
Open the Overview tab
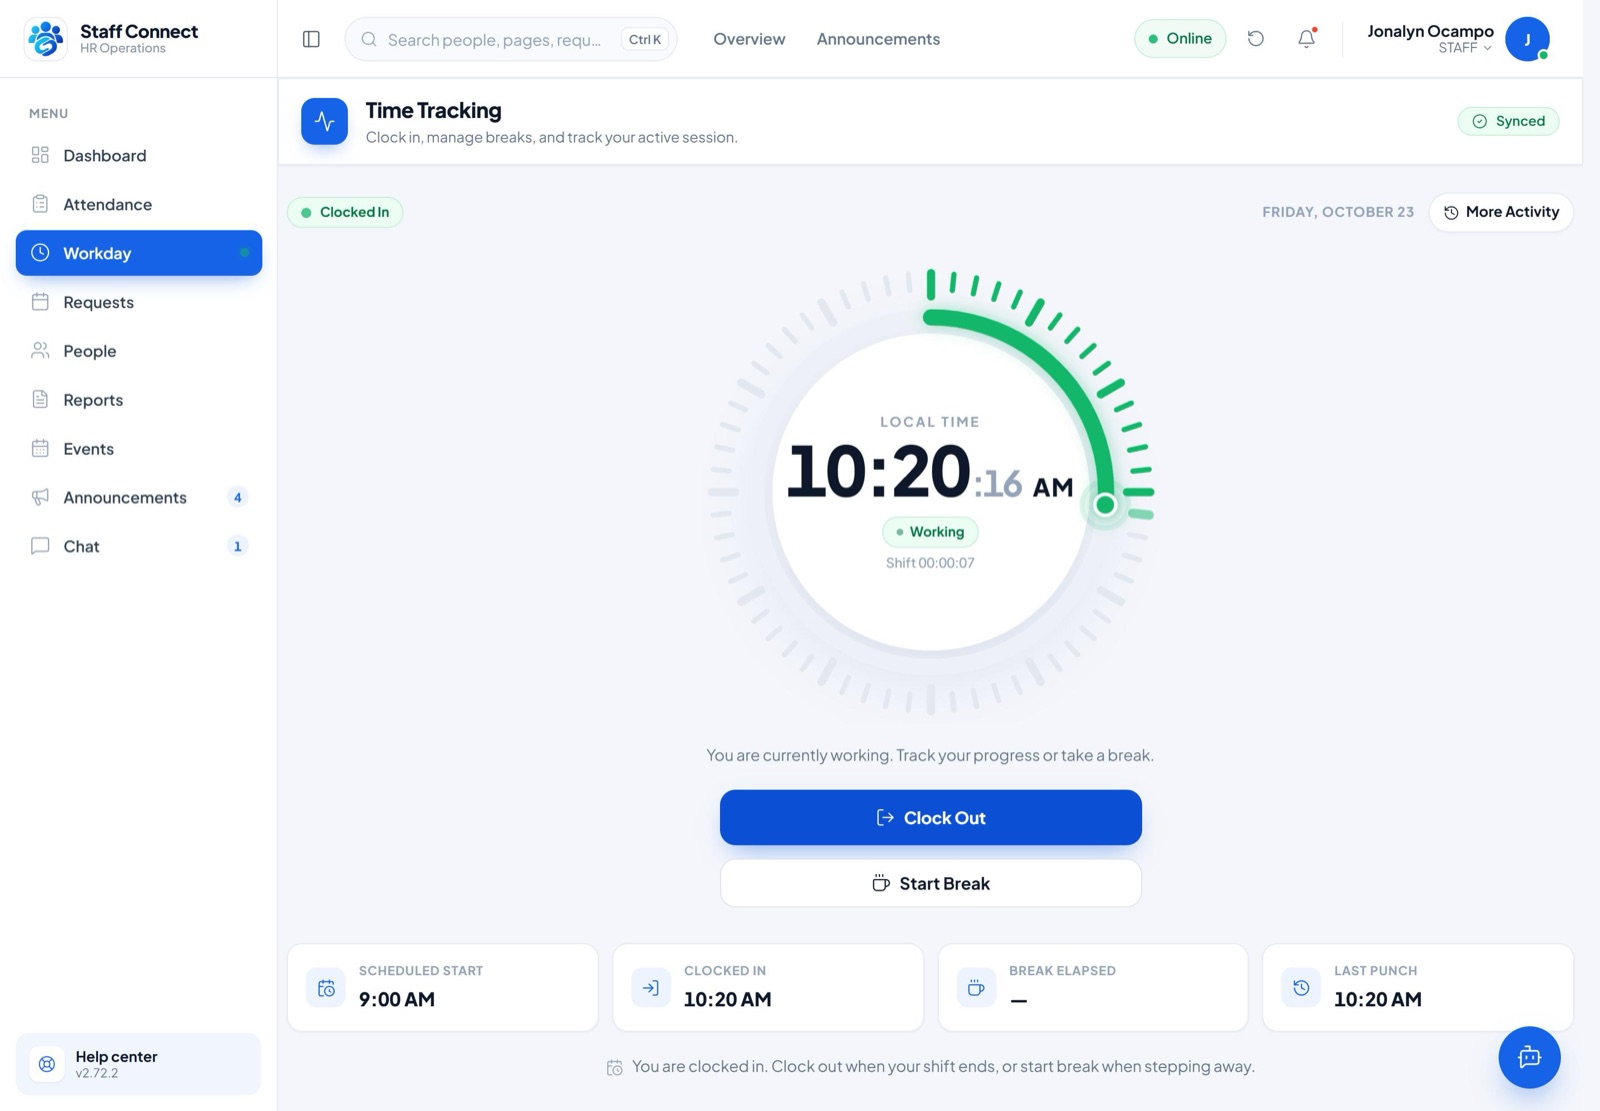tap(749, 39)
